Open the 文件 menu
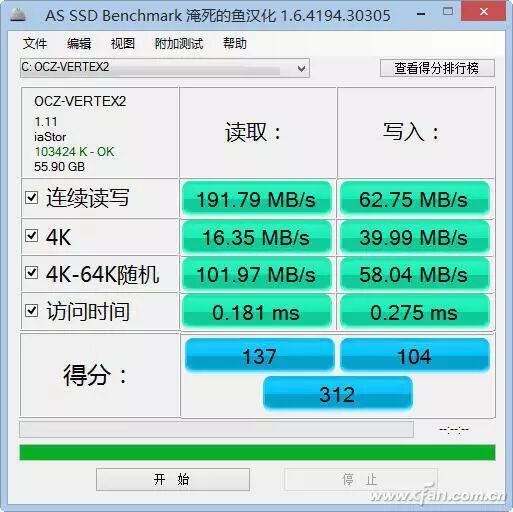 coord(35,43)
